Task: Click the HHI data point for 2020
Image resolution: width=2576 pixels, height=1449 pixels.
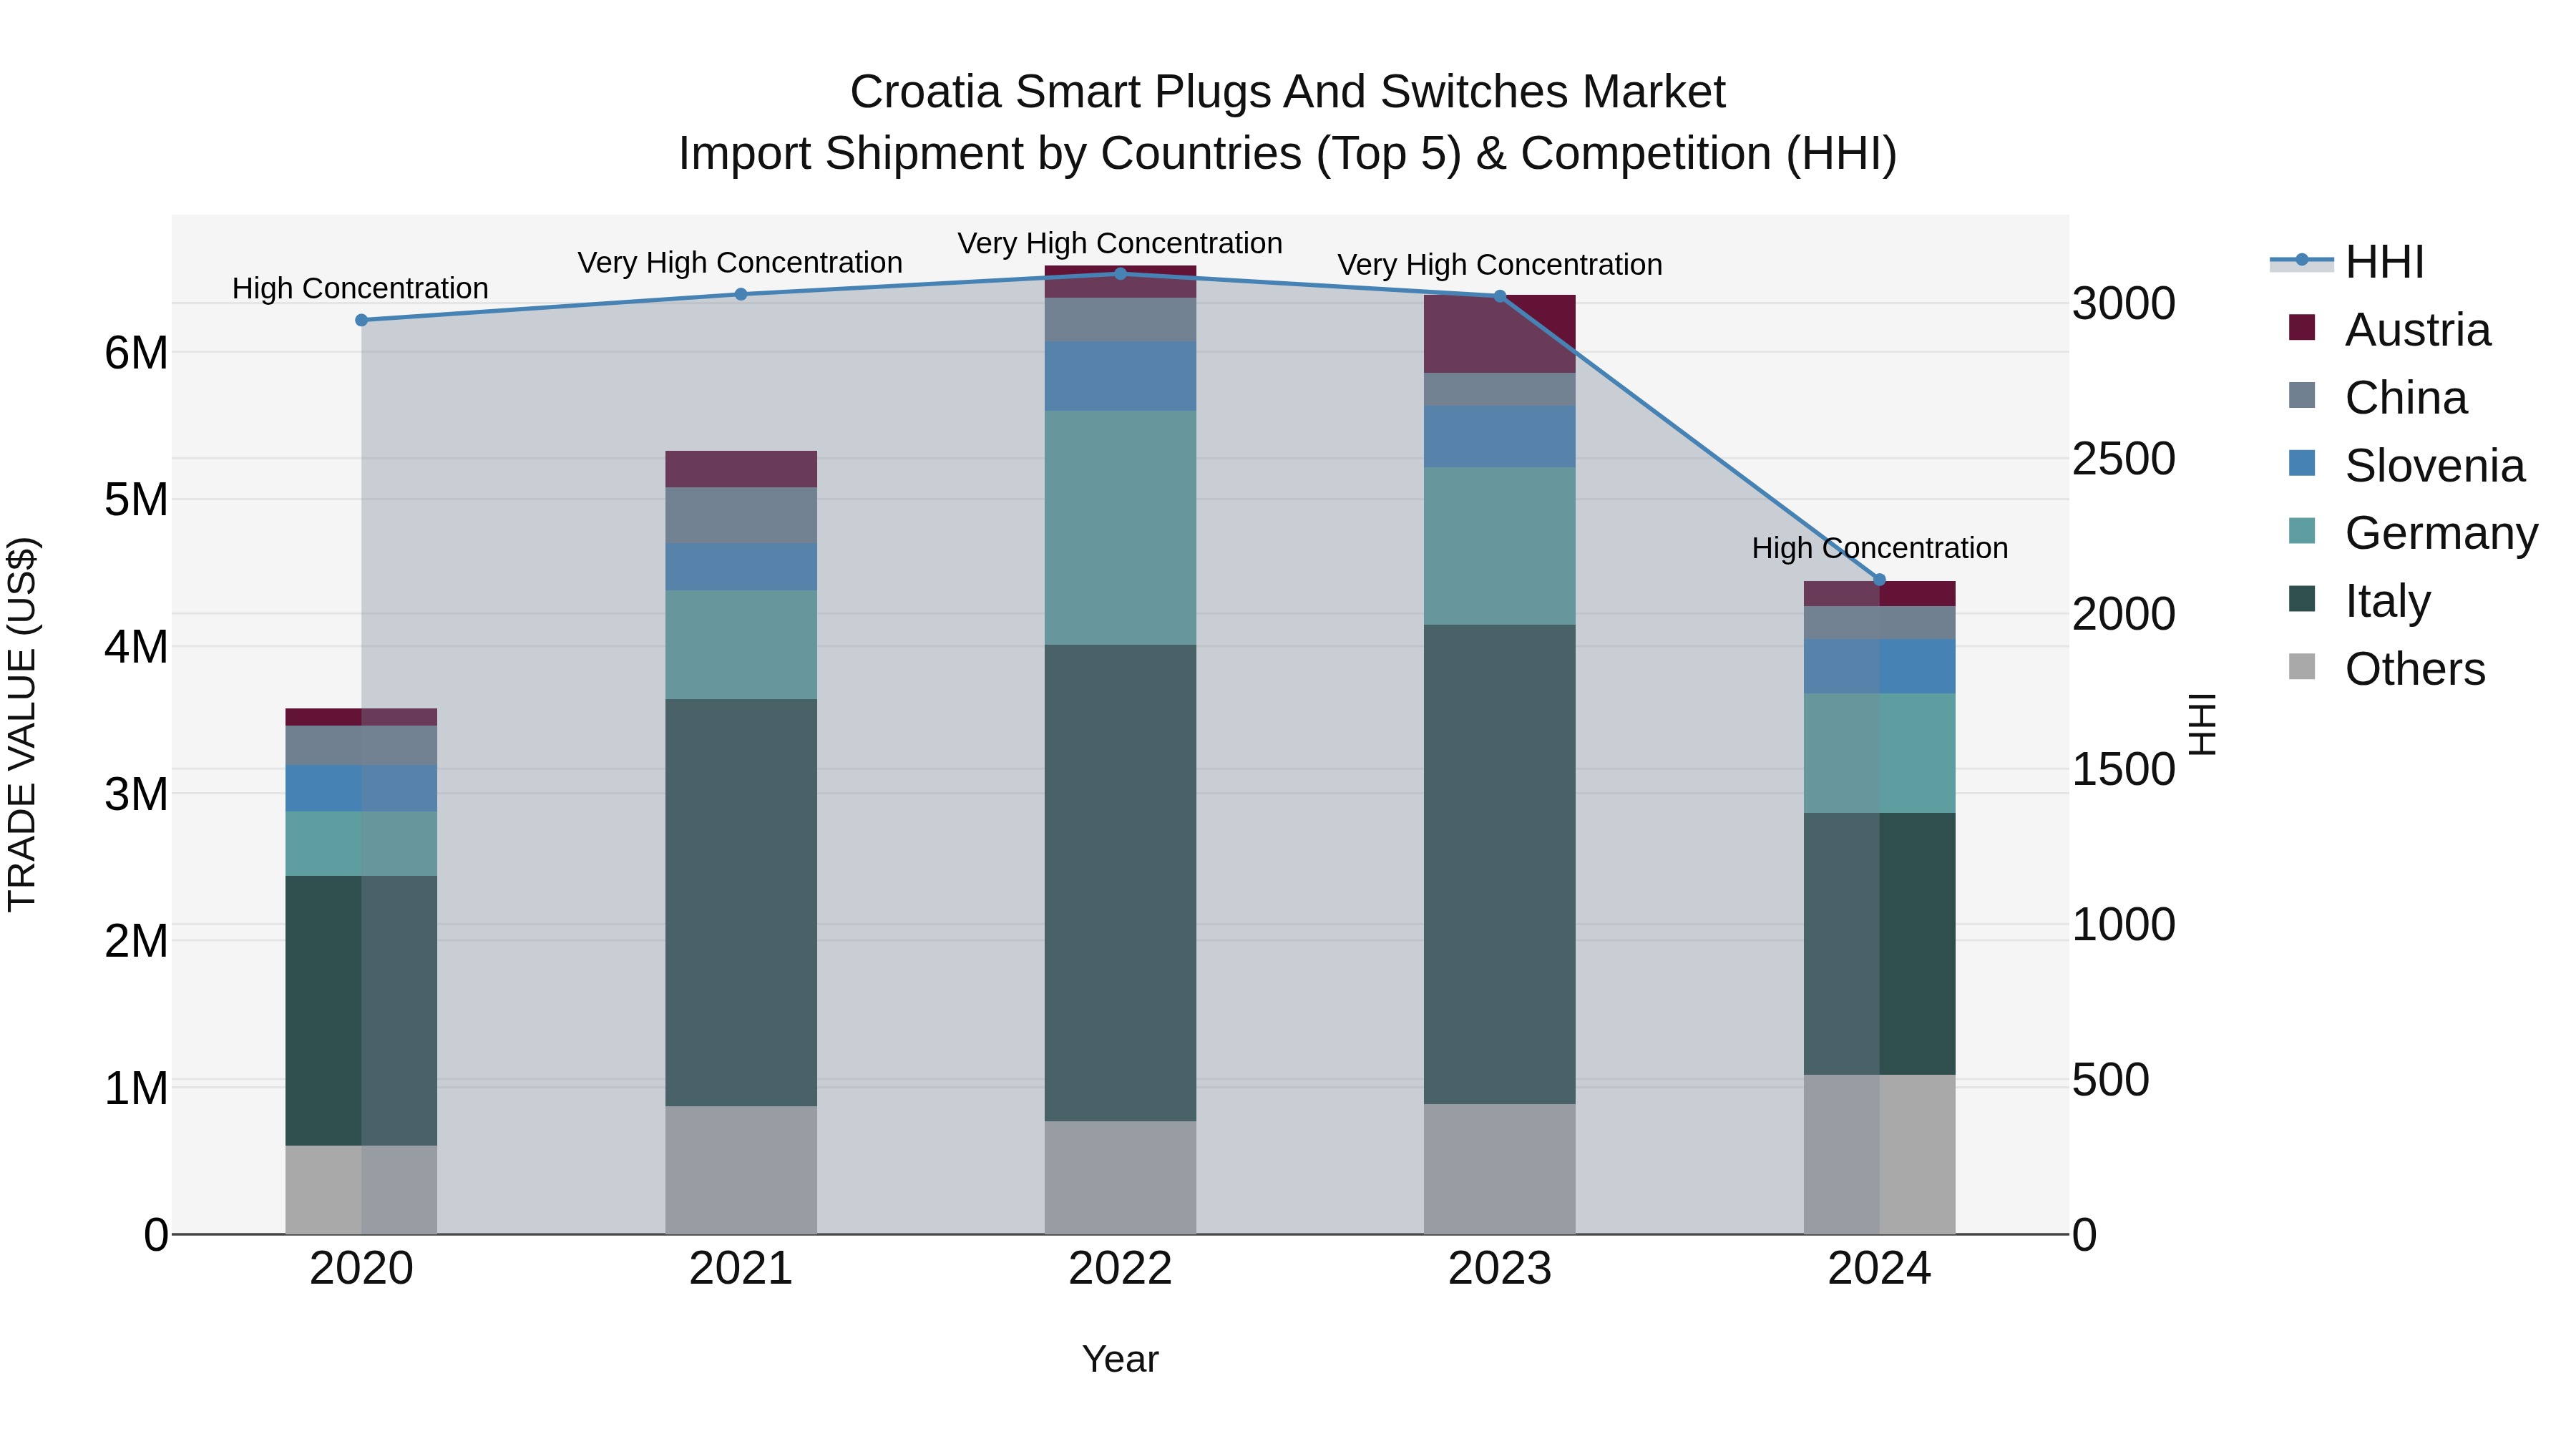Action: click(x=362, y=320)
